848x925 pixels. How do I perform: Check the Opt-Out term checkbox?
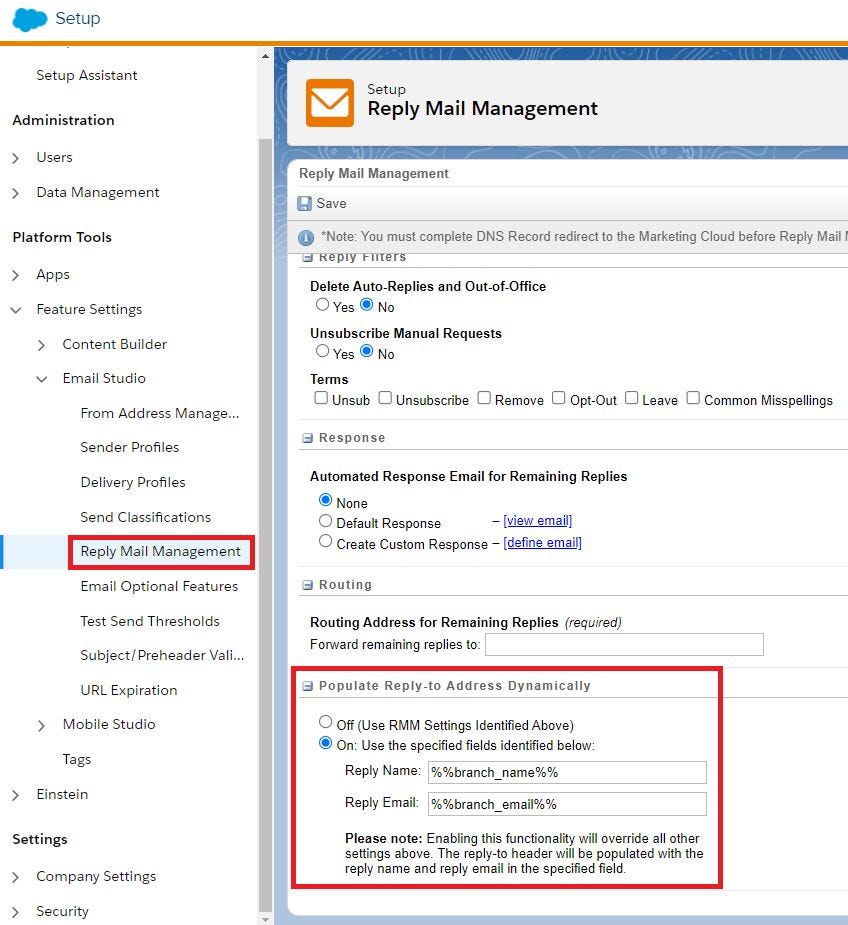click(558, 398)
